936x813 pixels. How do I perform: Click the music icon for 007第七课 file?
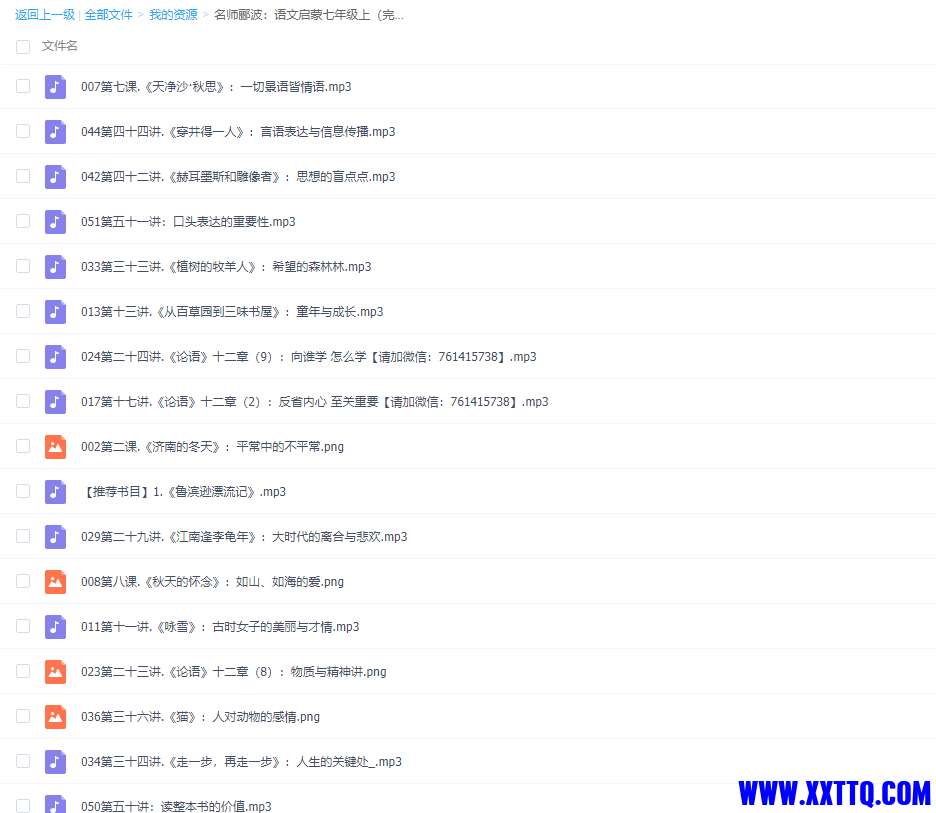[56, 87]
